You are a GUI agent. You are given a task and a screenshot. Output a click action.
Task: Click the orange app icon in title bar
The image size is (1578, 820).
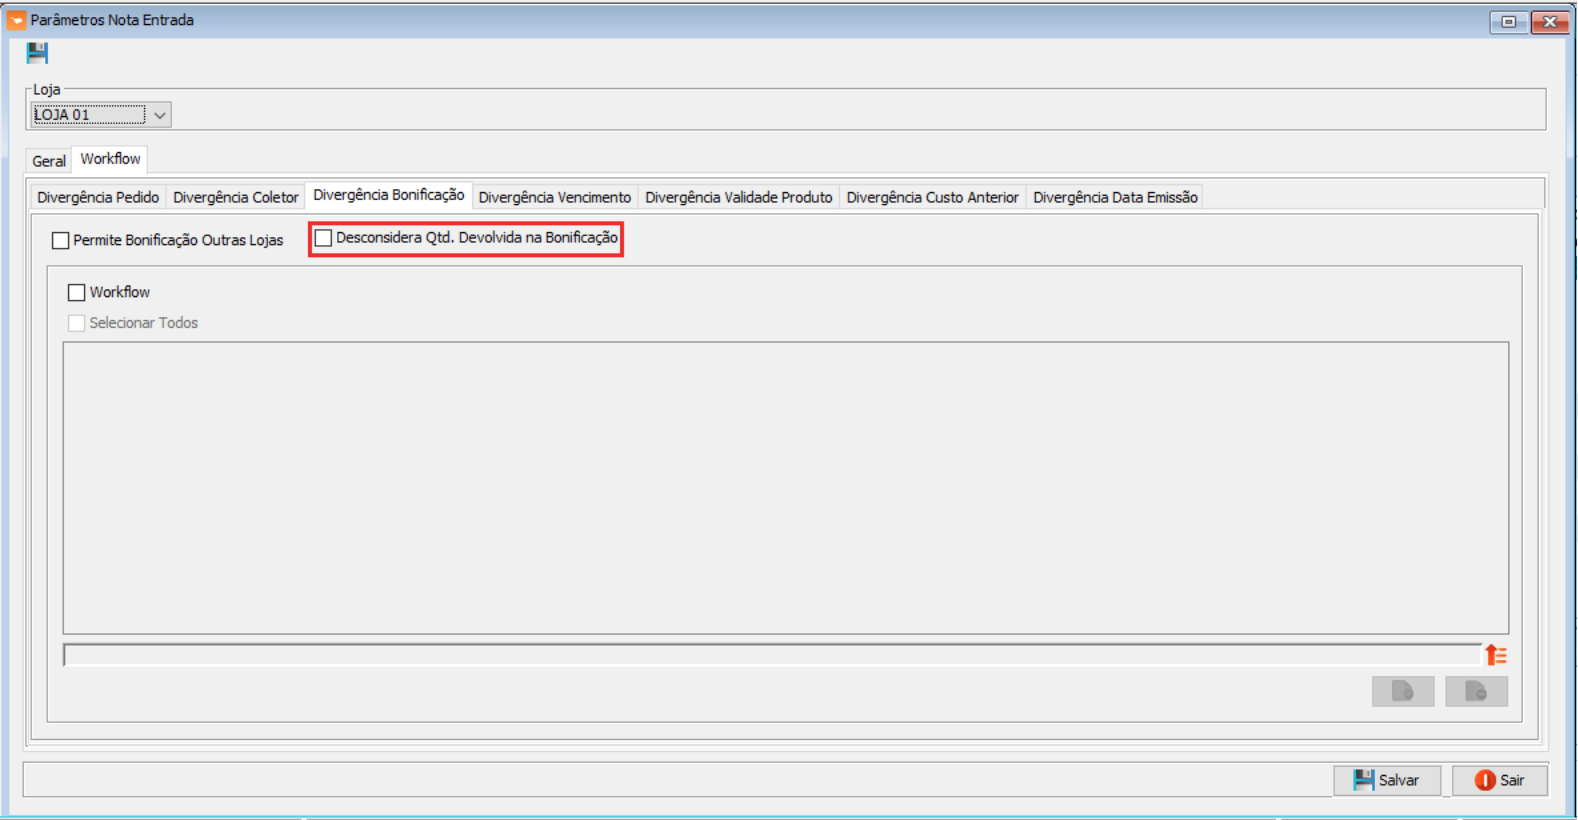click(x=16, y=20)
